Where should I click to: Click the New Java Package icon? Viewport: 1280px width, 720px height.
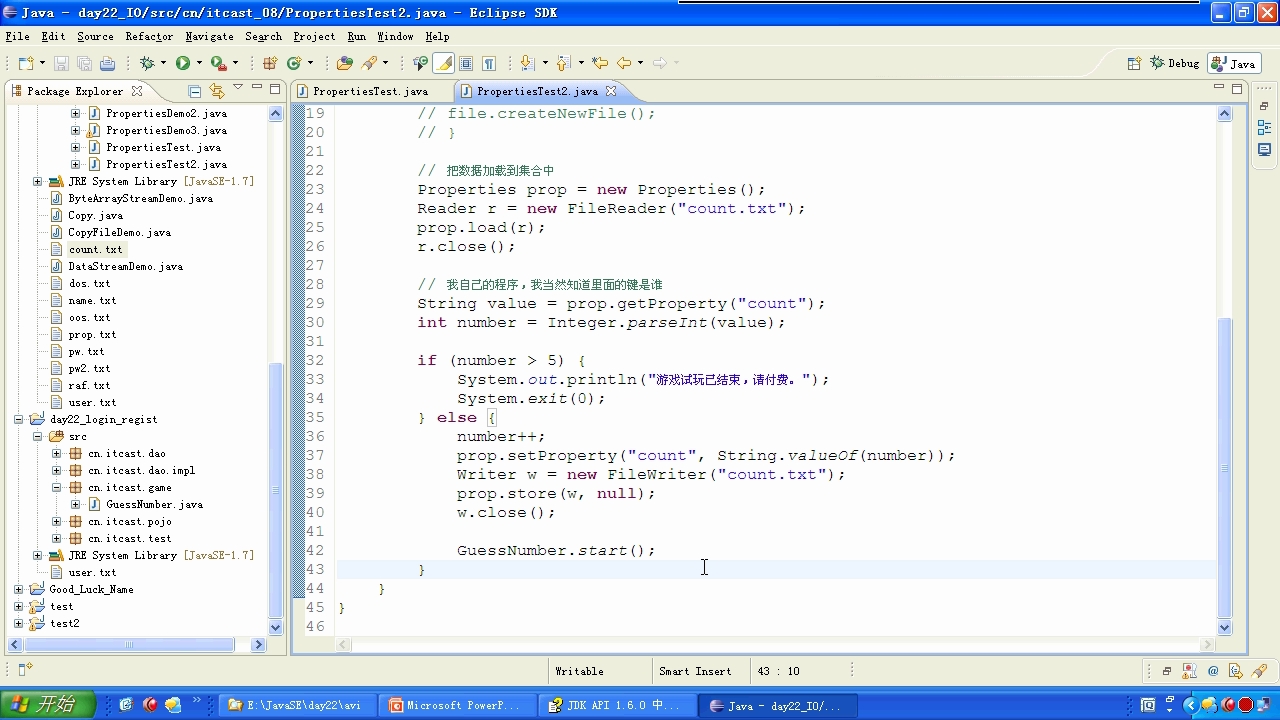(269, 63)
